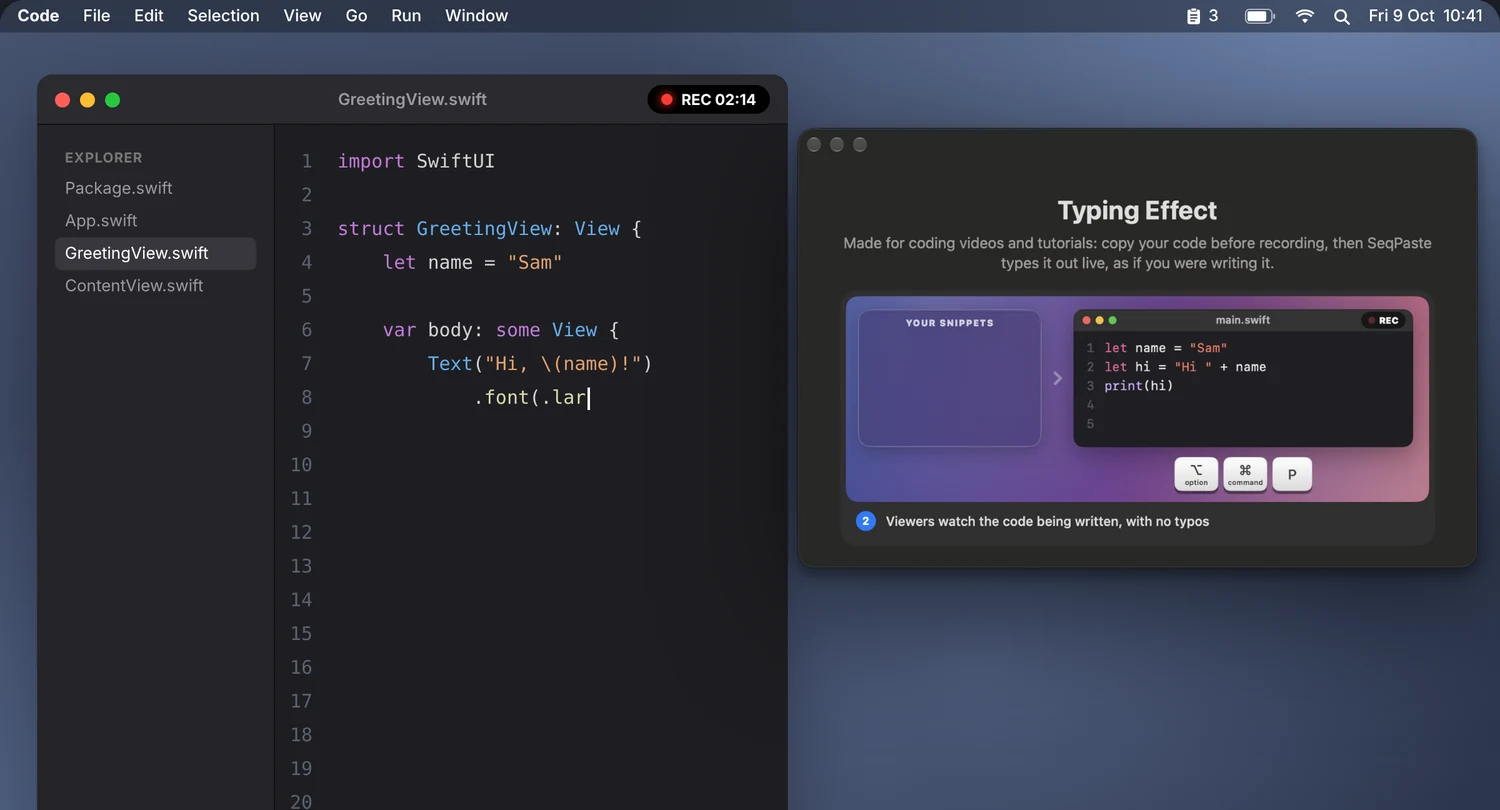Screen dimensions: 1500x810
Task: Click the battery status icon
Action: point(1259,16)
